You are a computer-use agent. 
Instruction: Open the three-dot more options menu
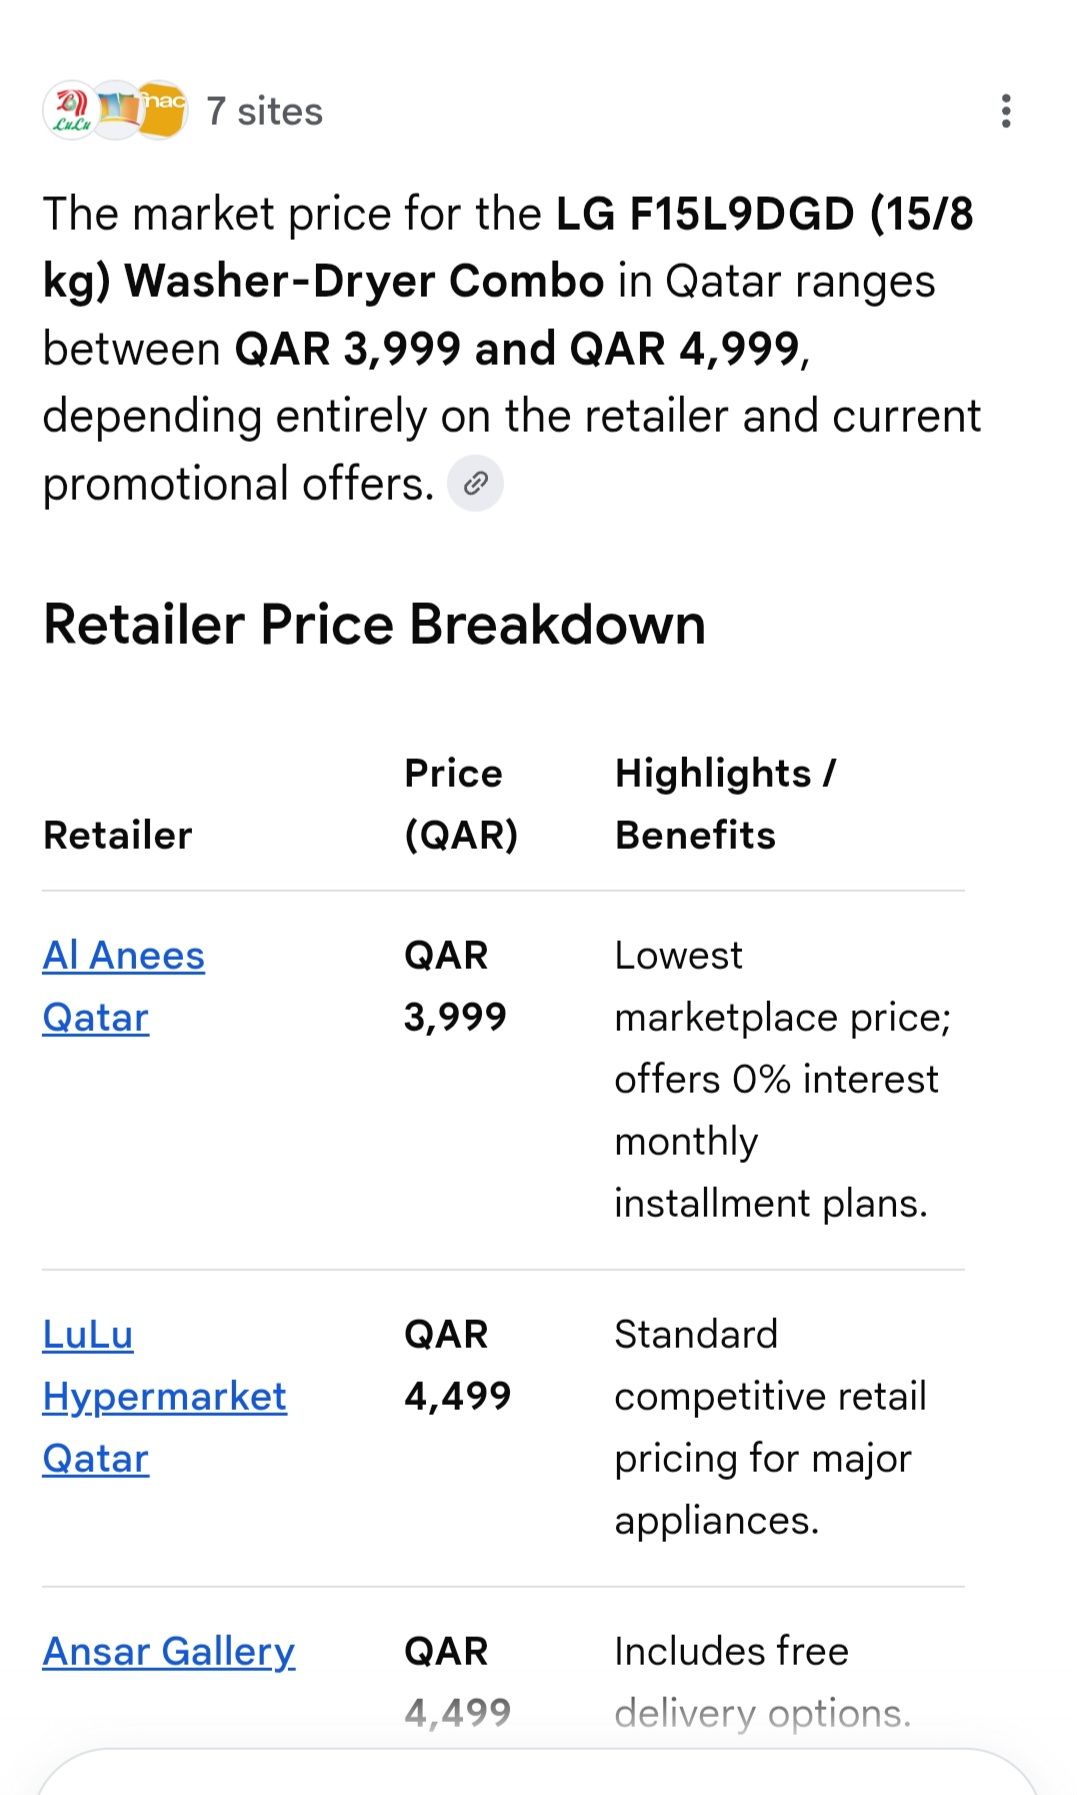pyautogui.click(x=1006, y=111)
